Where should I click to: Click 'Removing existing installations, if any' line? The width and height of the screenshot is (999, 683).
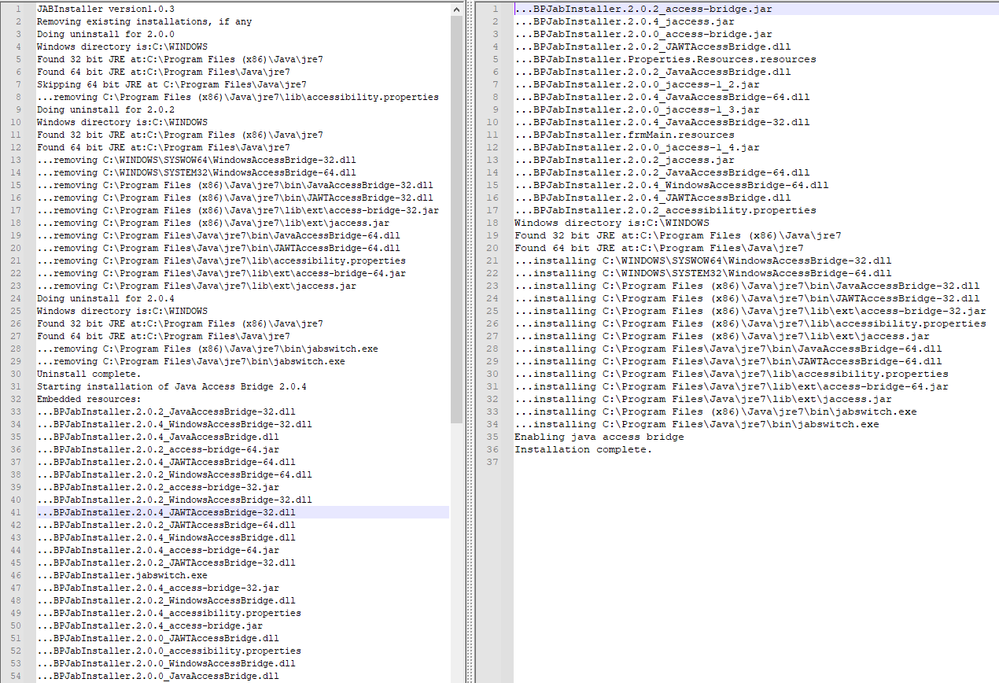pos(145,22)
